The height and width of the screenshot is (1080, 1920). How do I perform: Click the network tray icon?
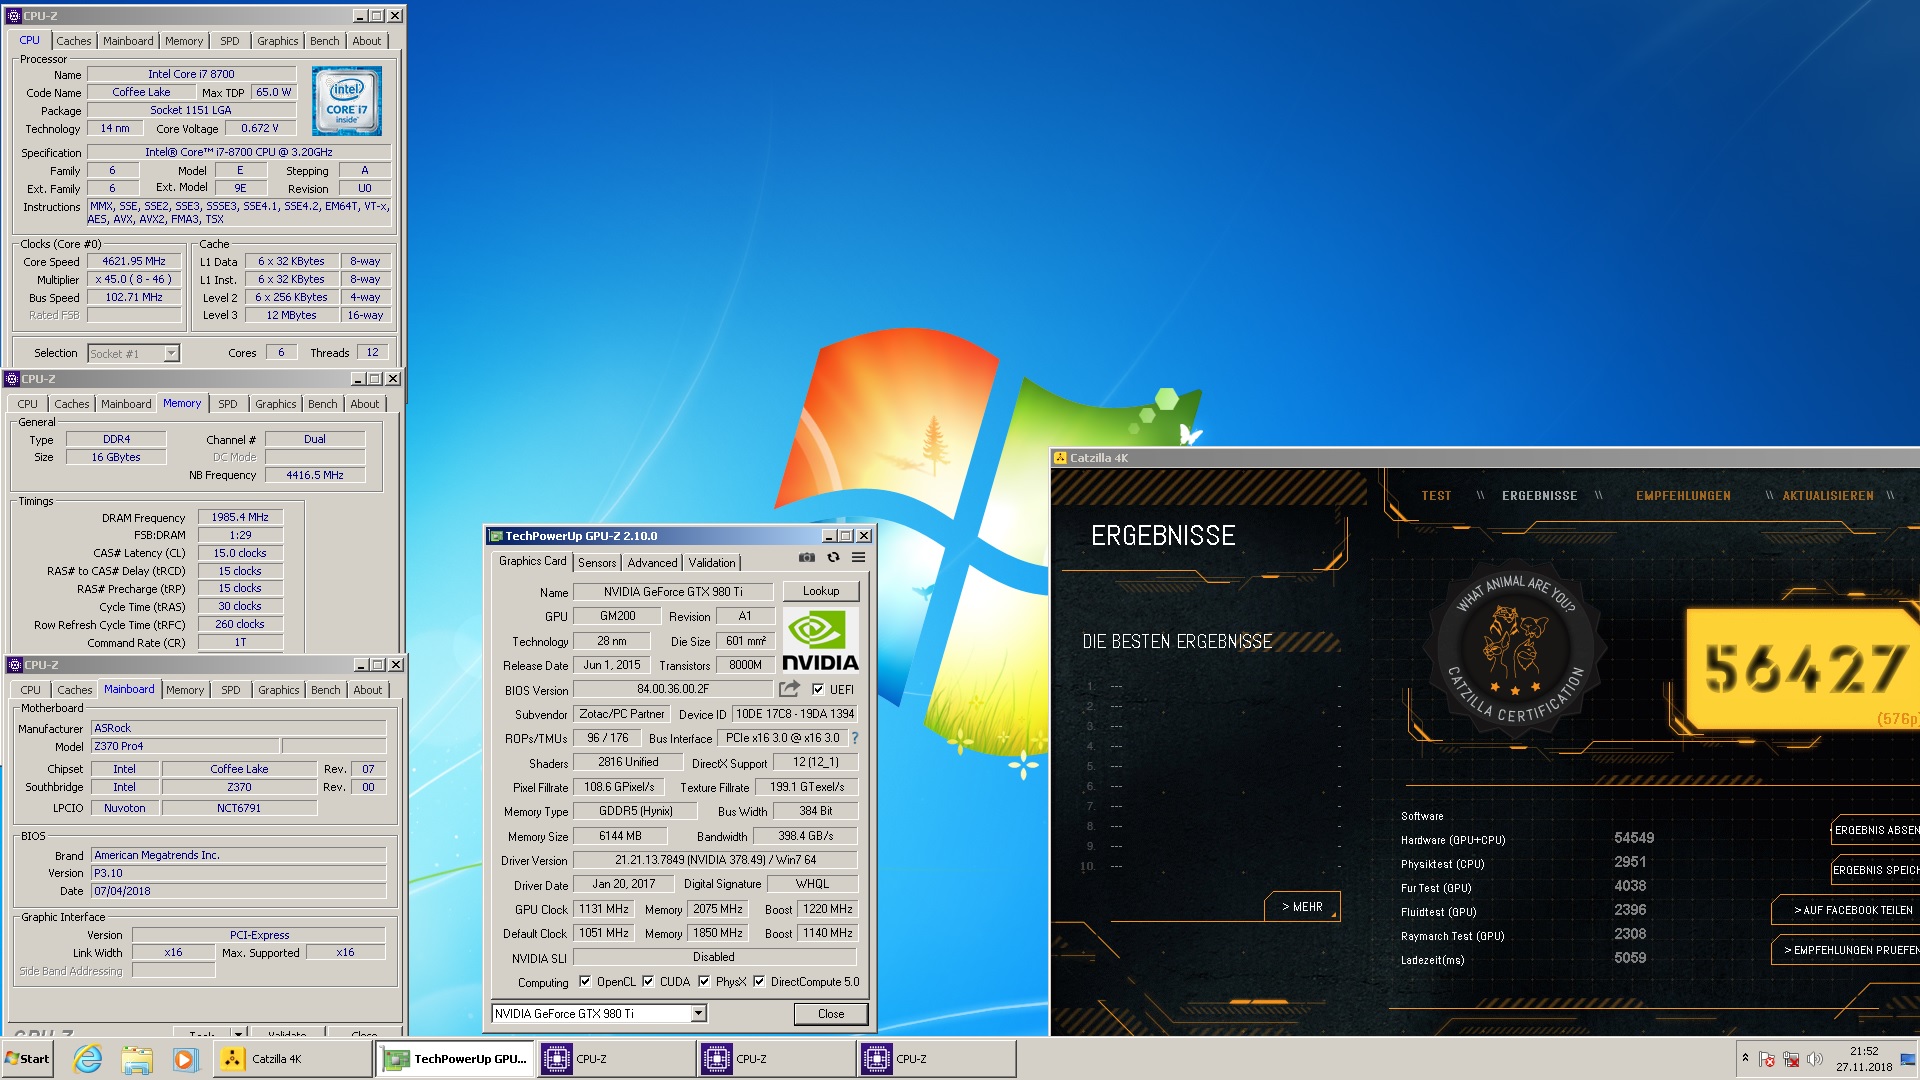coord(1791,1059)
